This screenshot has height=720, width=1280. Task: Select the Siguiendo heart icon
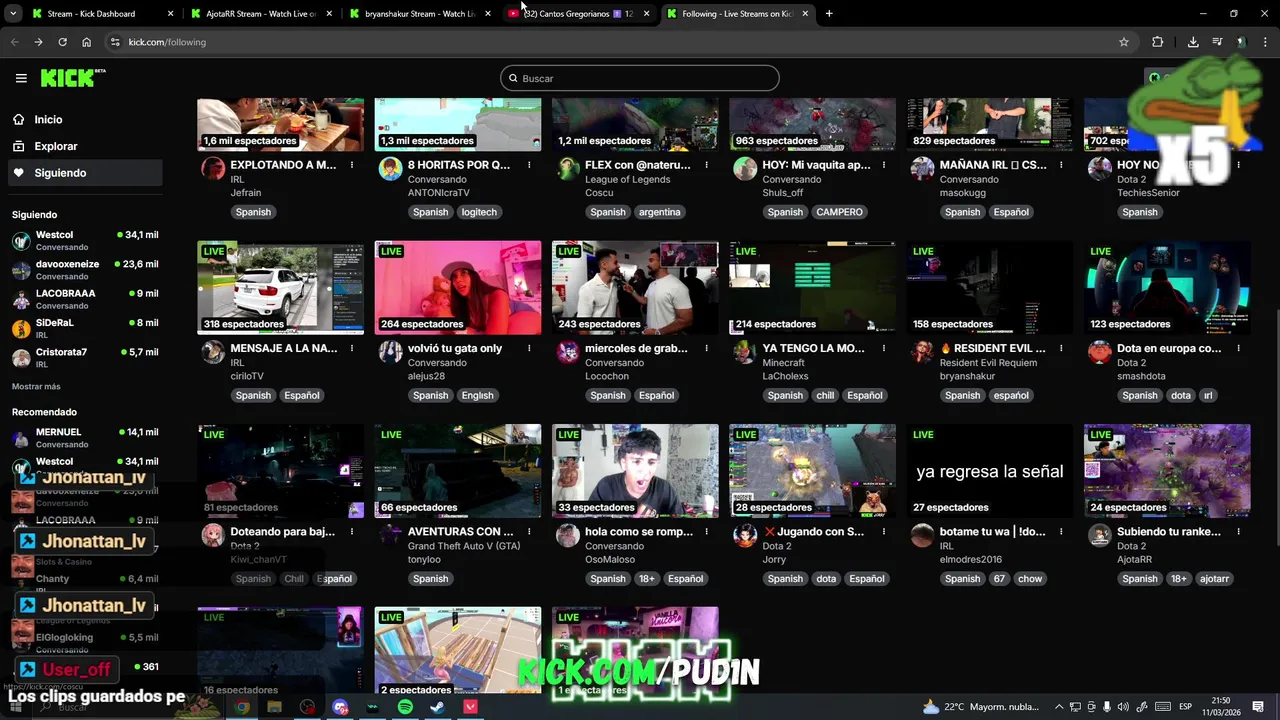click(x=18, y=173)
